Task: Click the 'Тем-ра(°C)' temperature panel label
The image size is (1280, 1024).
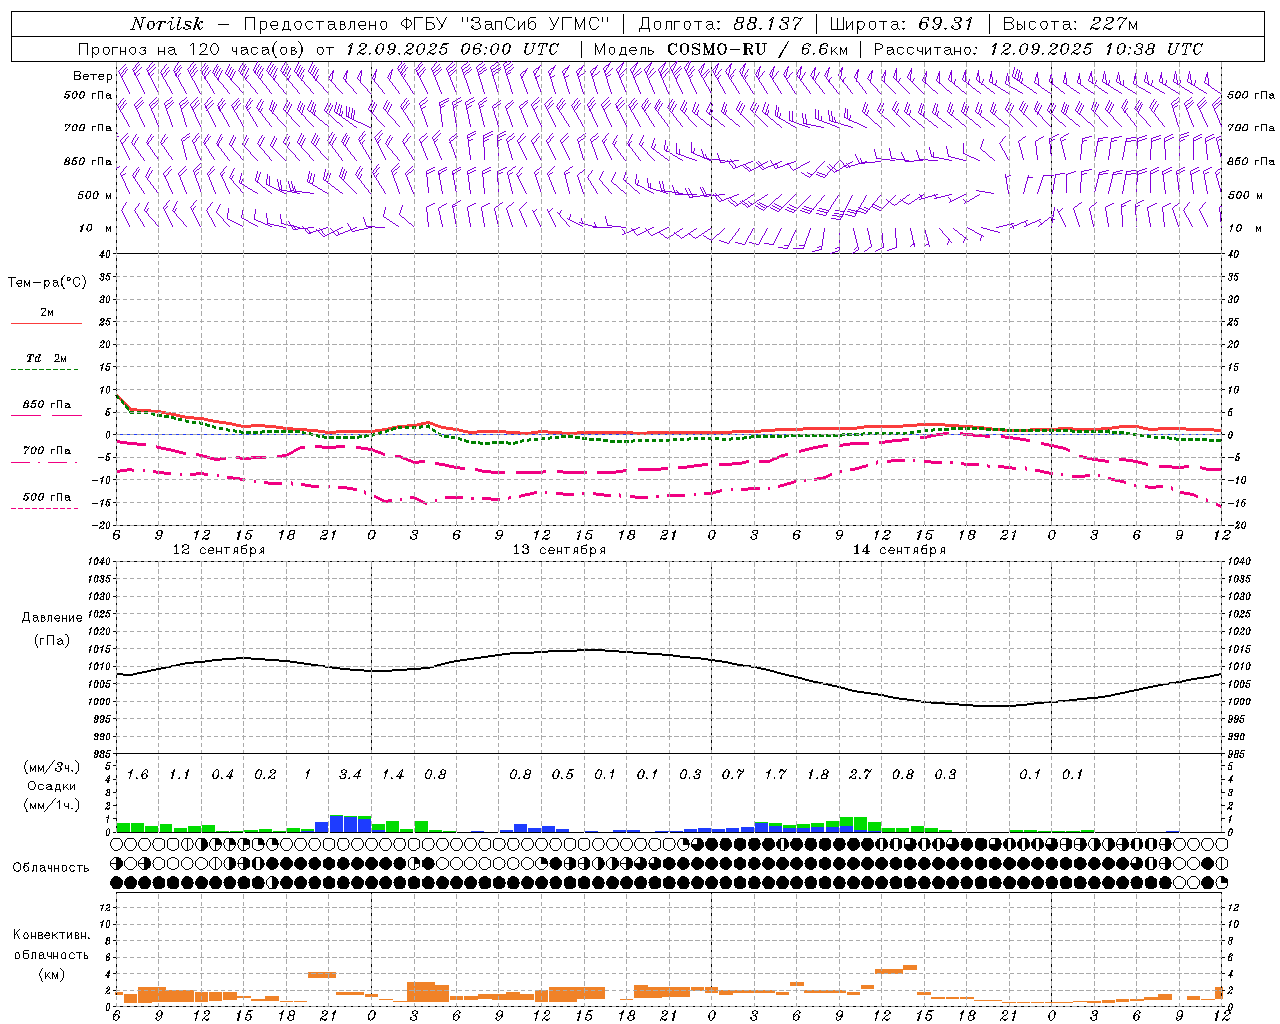Action: tap(47, 283)
